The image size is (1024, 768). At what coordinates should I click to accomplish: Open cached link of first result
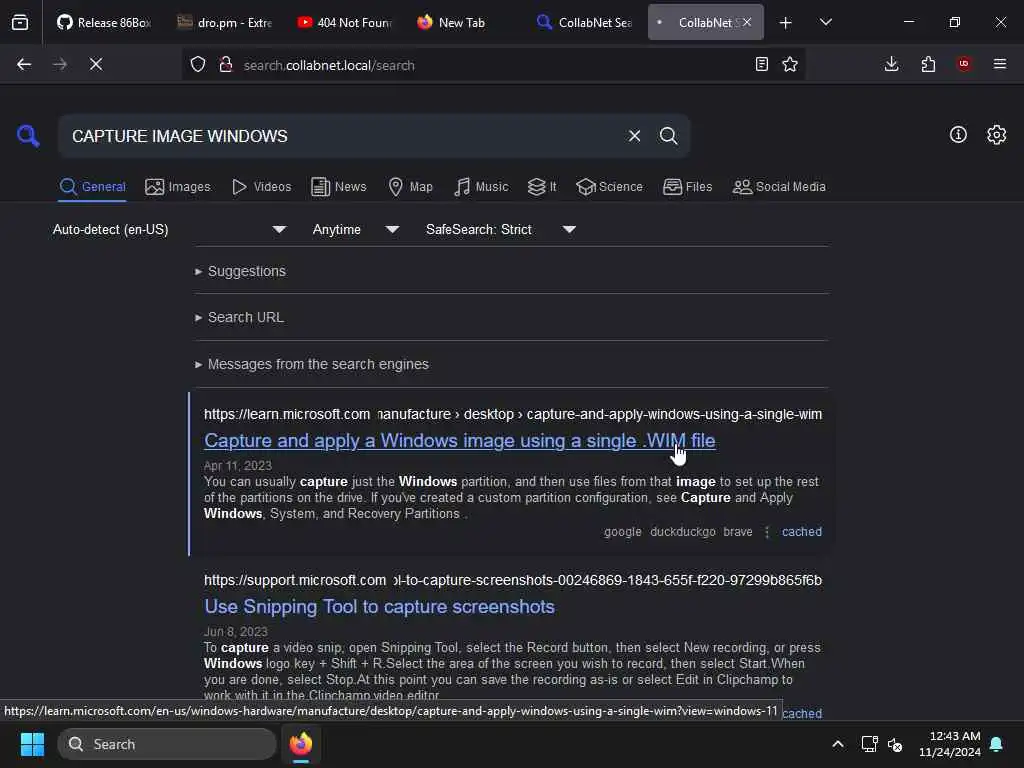click(802, 532)
